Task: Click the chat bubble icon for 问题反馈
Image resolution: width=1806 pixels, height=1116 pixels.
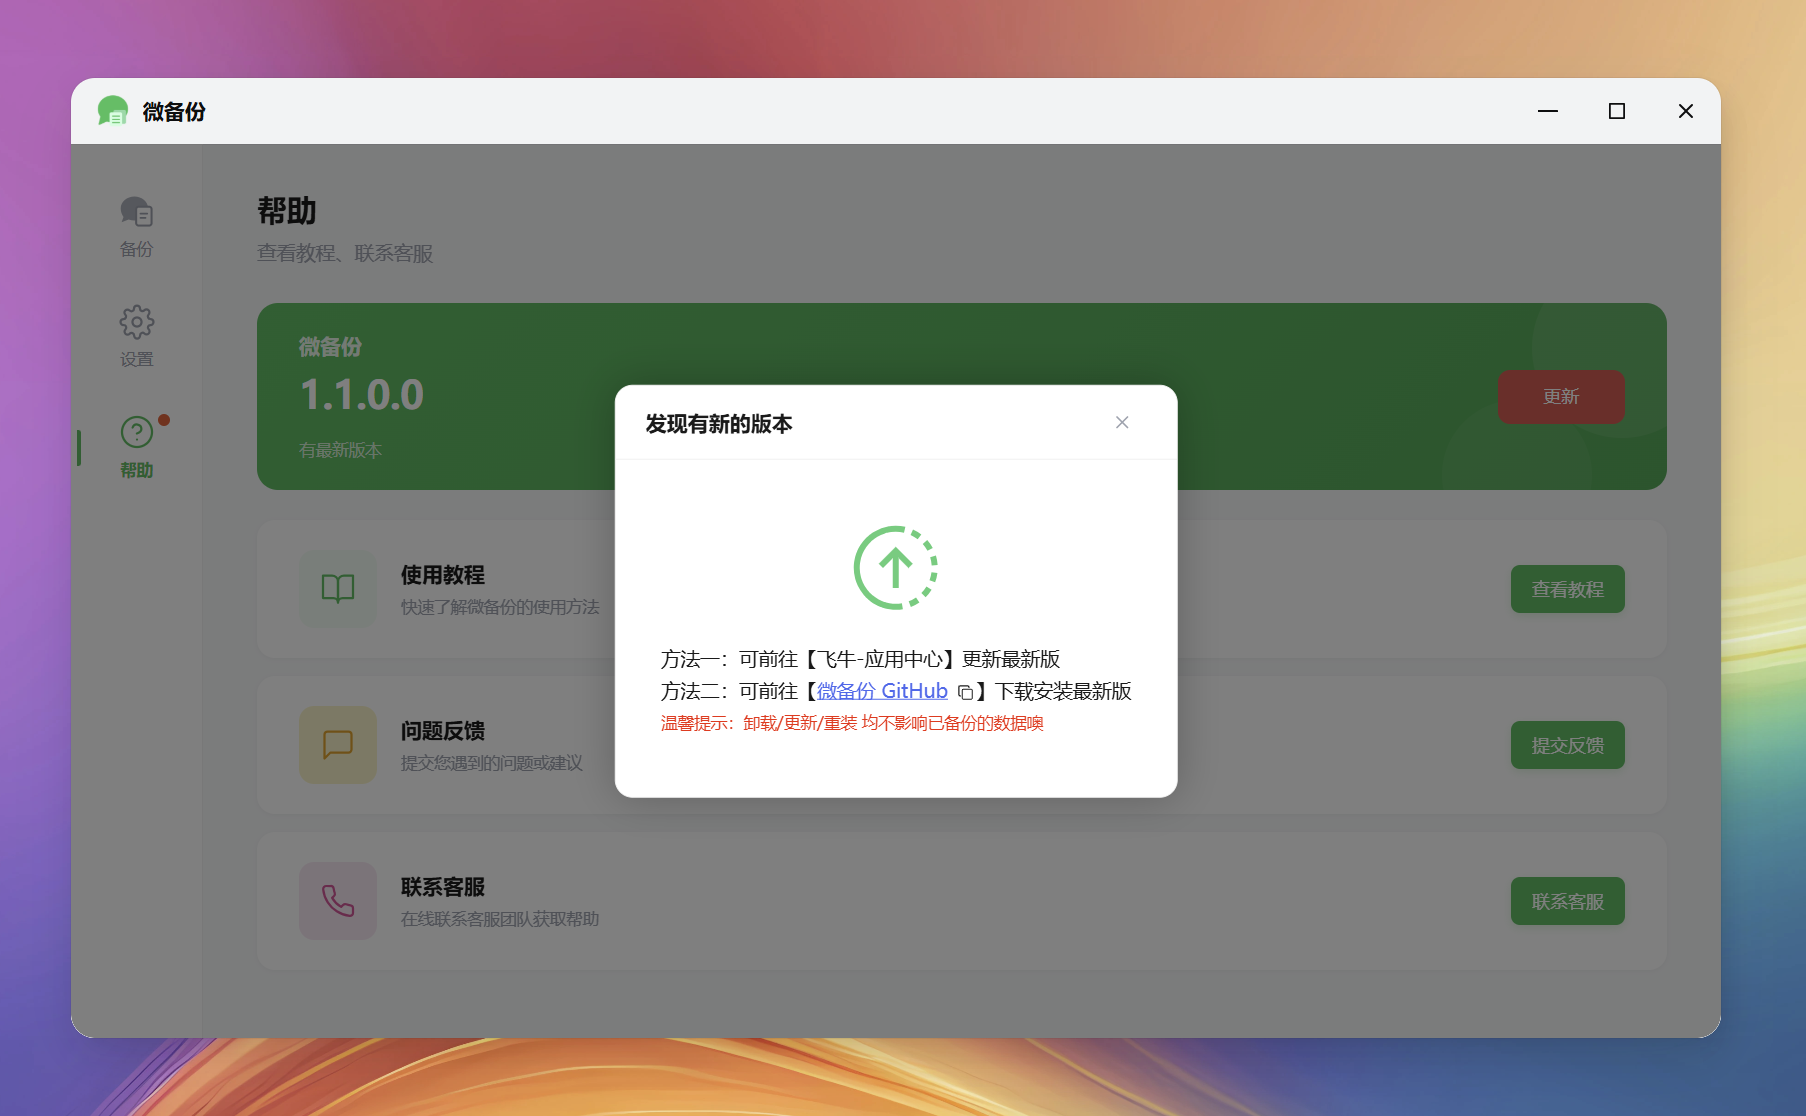Action: click(x=338, y=744)
